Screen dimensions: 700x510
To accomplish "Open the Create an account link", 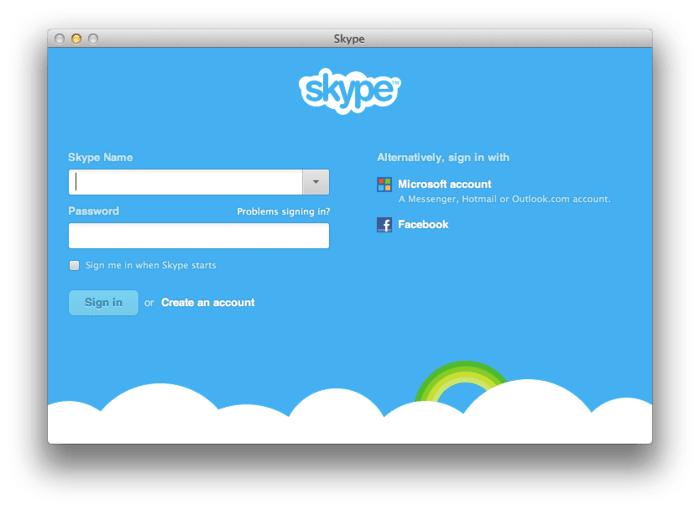I will tap(208, 302).
